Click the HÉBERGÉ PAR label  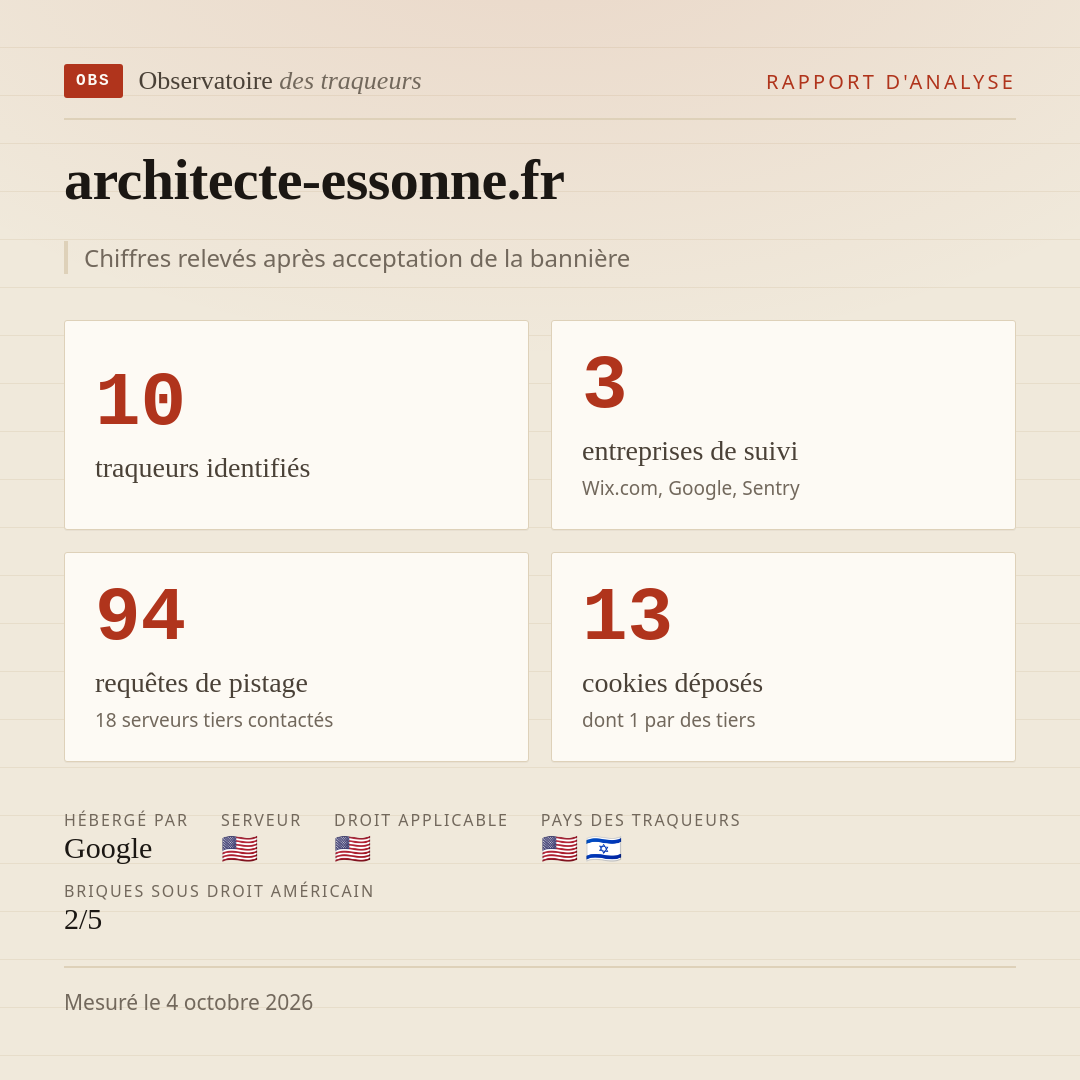tap(126, 820)
